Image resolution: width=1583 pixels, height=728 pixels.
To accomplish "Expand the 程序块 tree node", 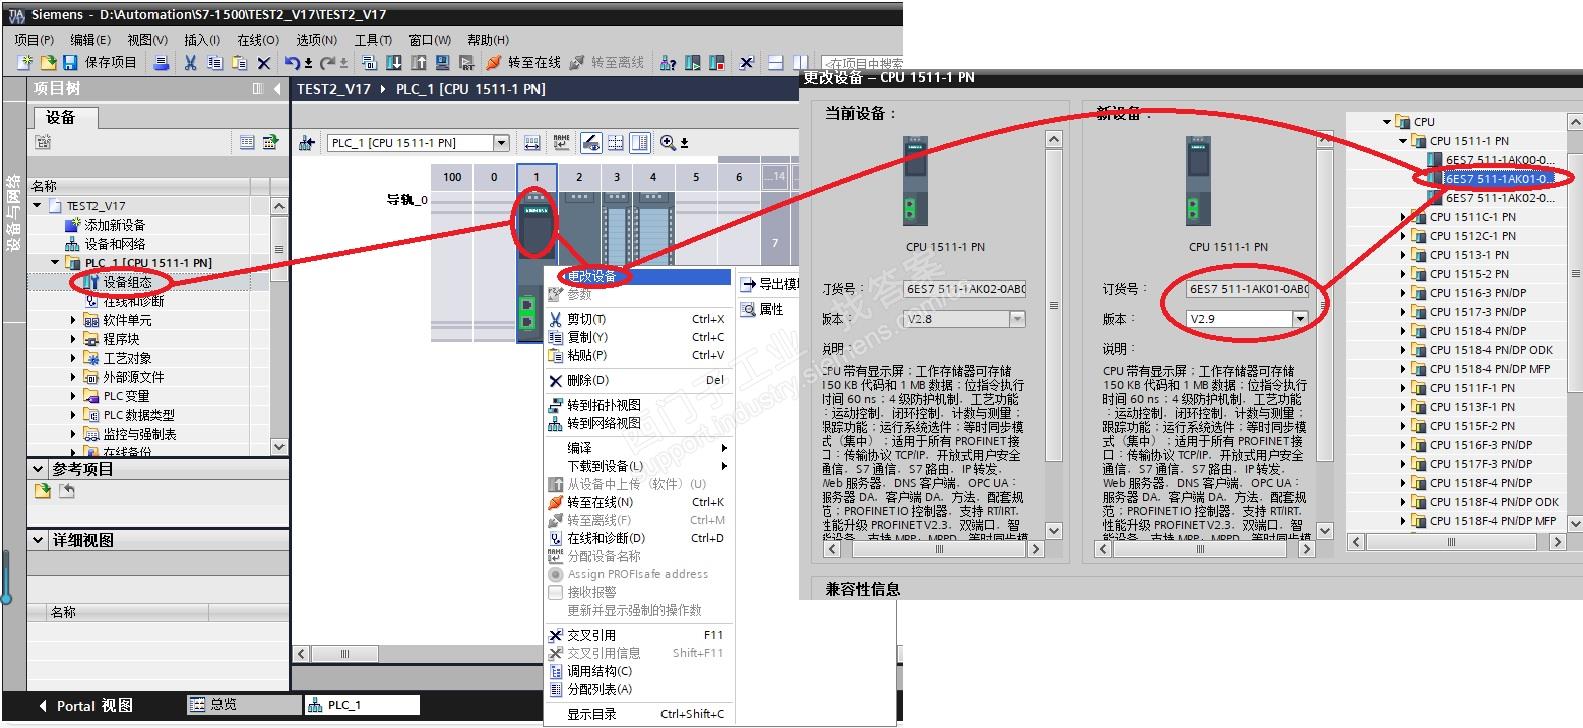I will pyautogui.click(x=73, y=339).
